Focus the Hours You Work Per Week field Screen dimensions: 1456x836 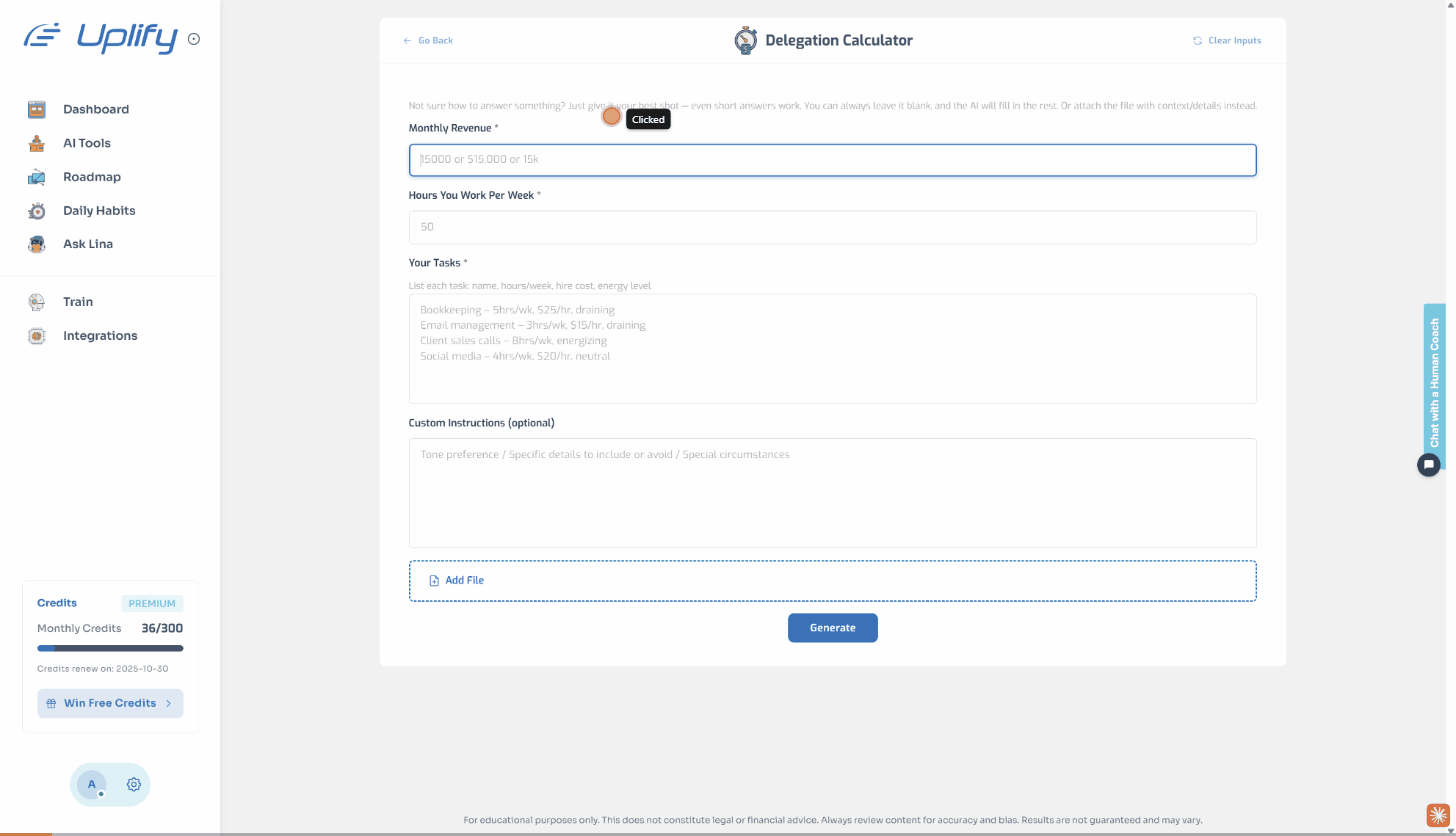point(832,227)
